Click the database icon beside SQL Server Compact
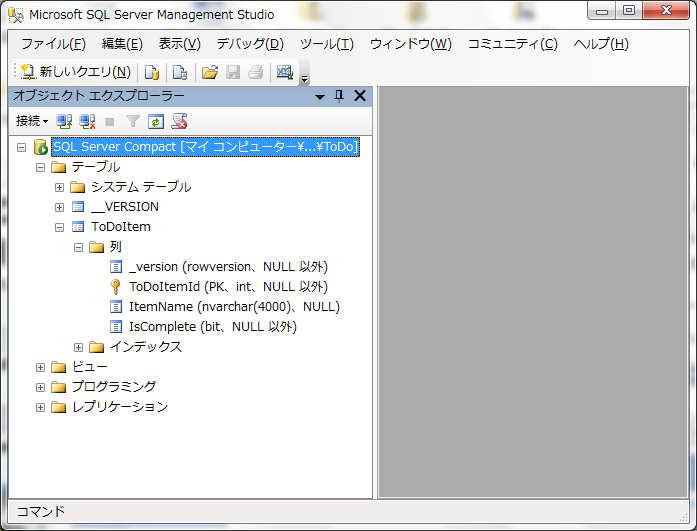 [40, 147]
